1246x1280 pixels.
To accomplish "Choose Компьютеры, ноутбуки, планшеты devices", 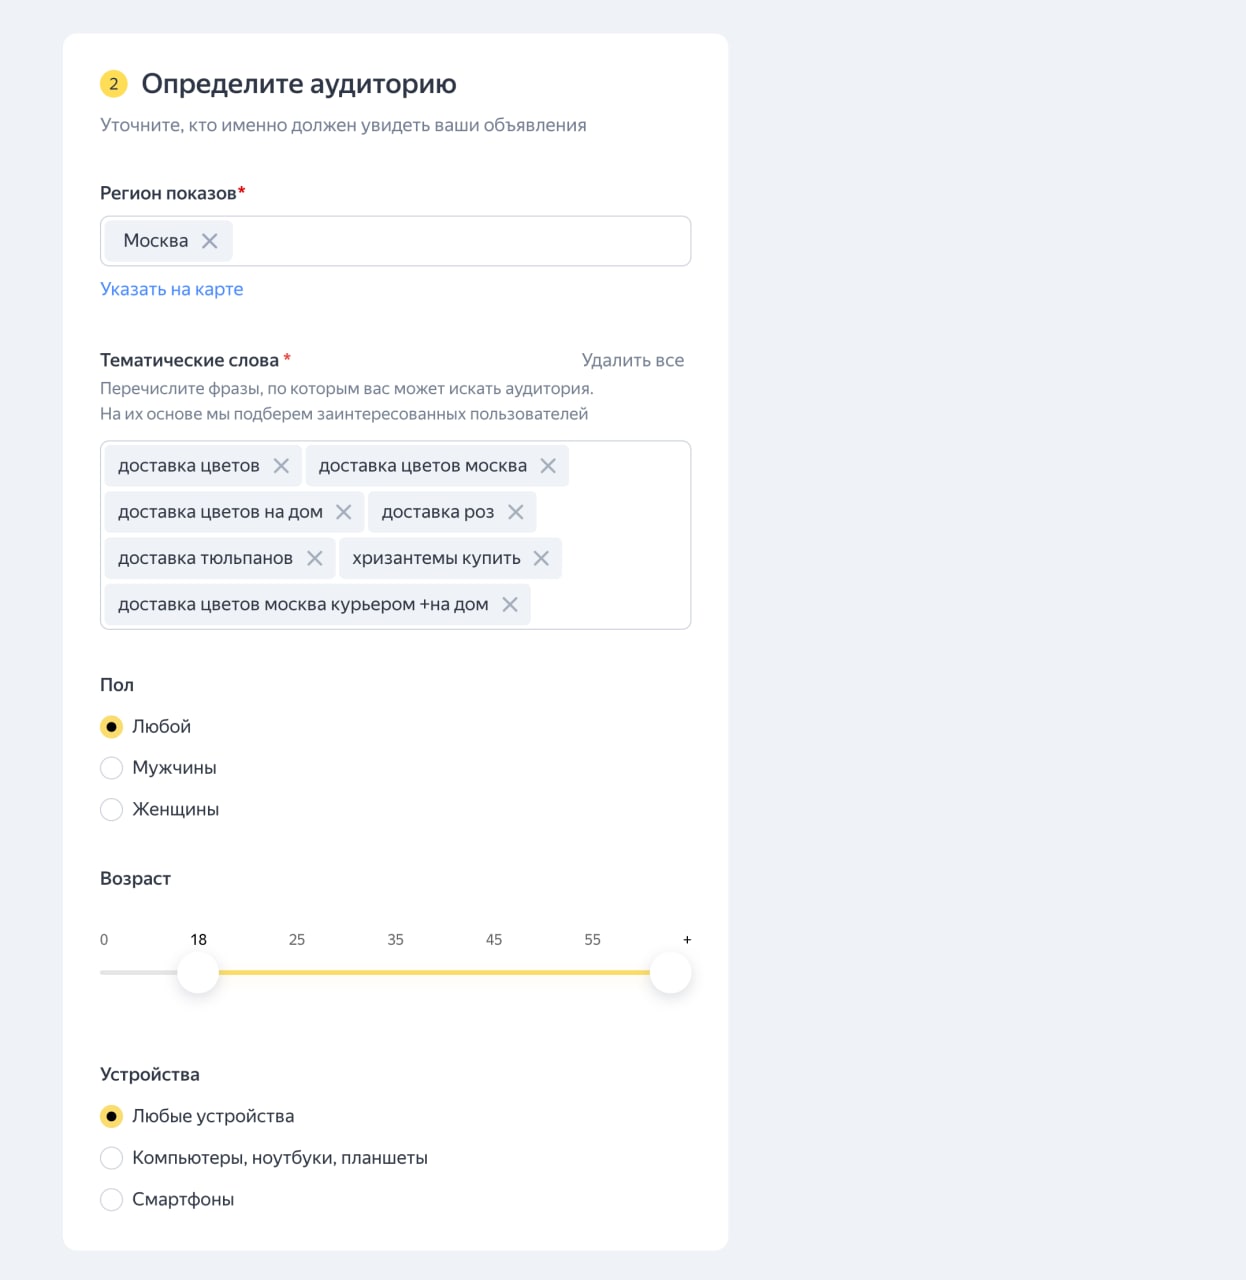I will click(x=112, y=1158).
